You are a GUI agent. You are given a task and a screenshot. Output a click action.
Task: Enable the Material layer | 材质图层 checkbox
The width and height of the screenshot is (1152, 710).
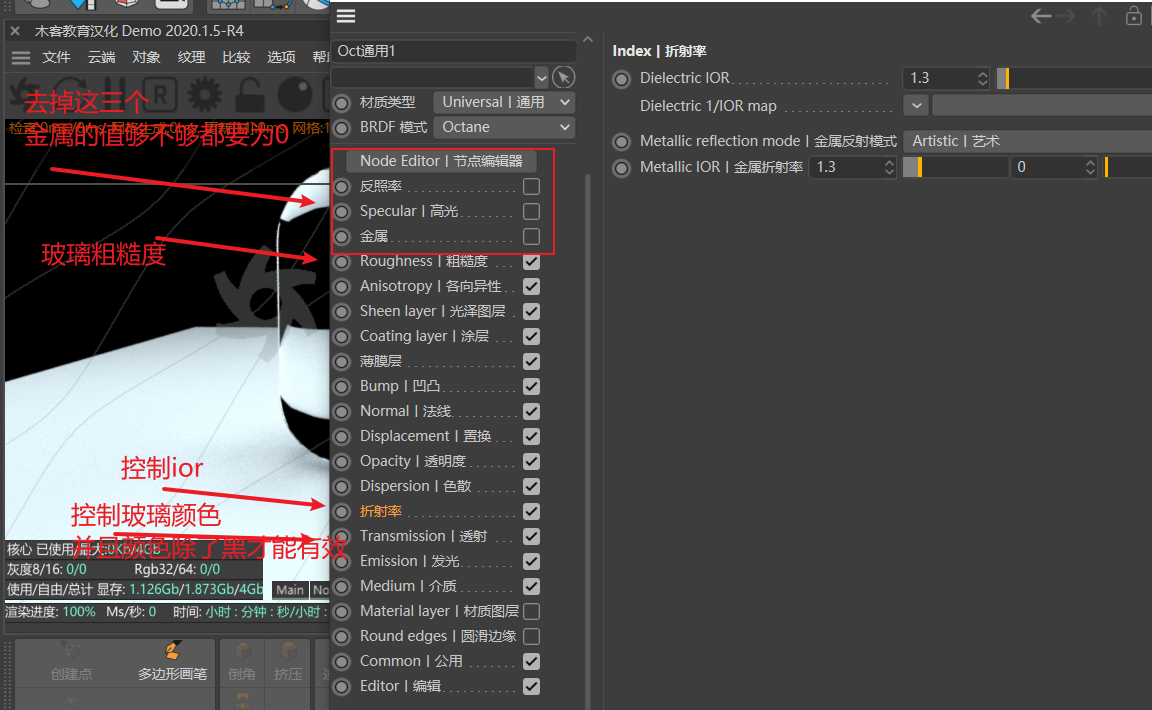coord(531,612)
